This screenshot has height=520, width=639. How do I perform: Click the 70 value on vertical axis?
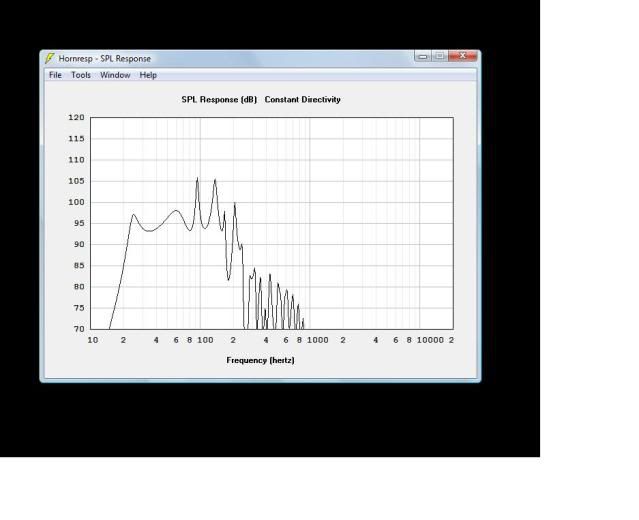pyautogui.click(x=79, y=328)
